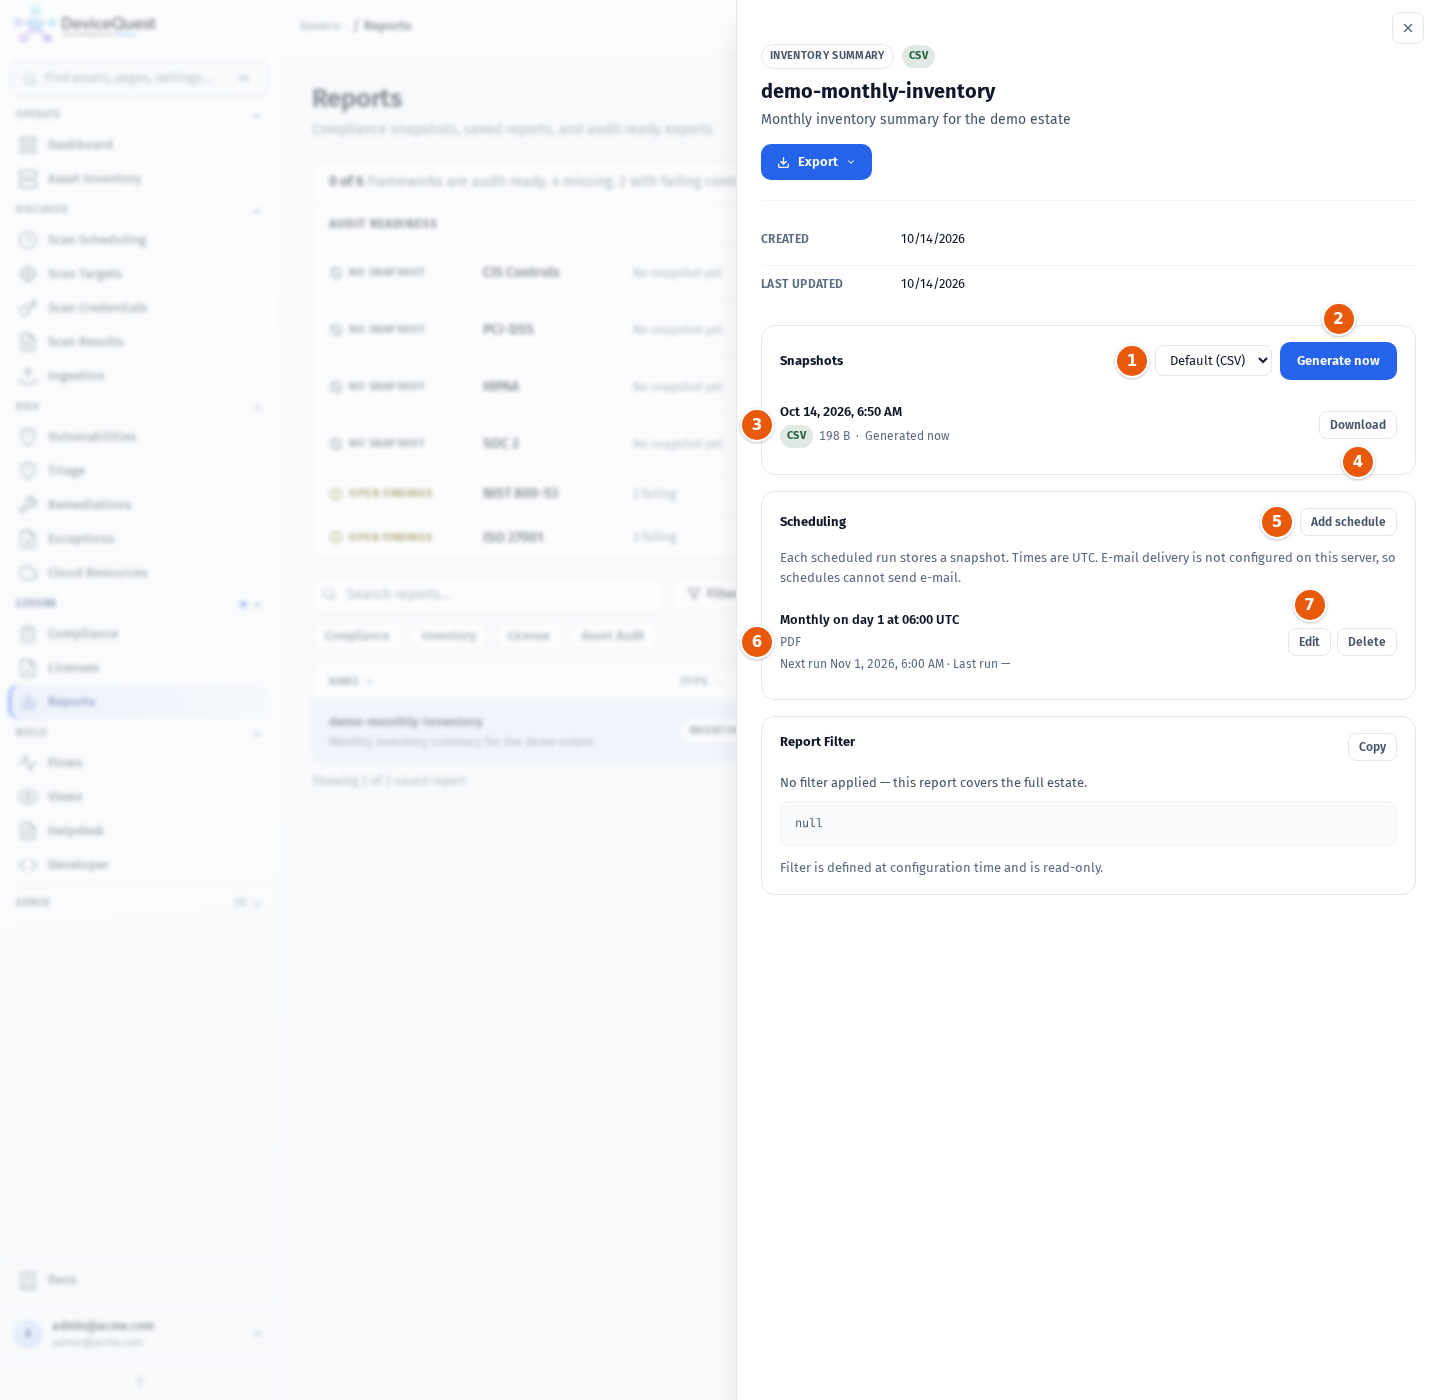Open Exceptions in the sidebar

(x=138, y=539)
